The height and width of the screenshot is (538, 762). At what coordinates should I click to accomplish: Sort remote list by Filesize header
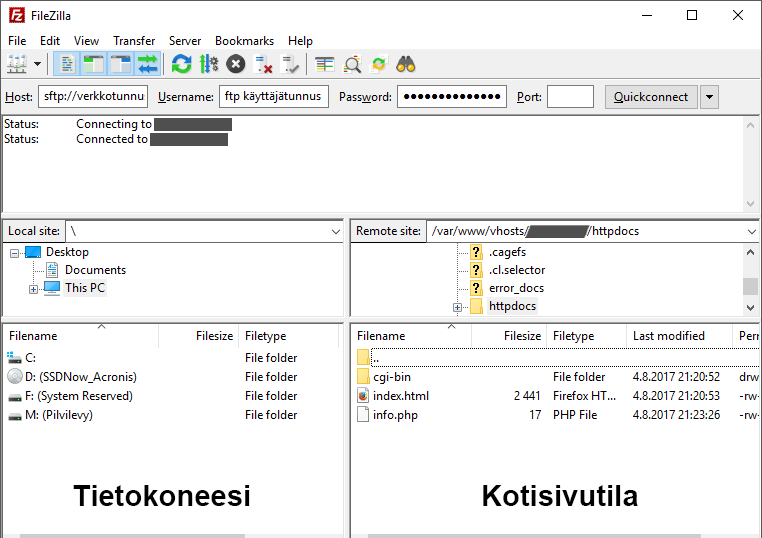point(509,336)
